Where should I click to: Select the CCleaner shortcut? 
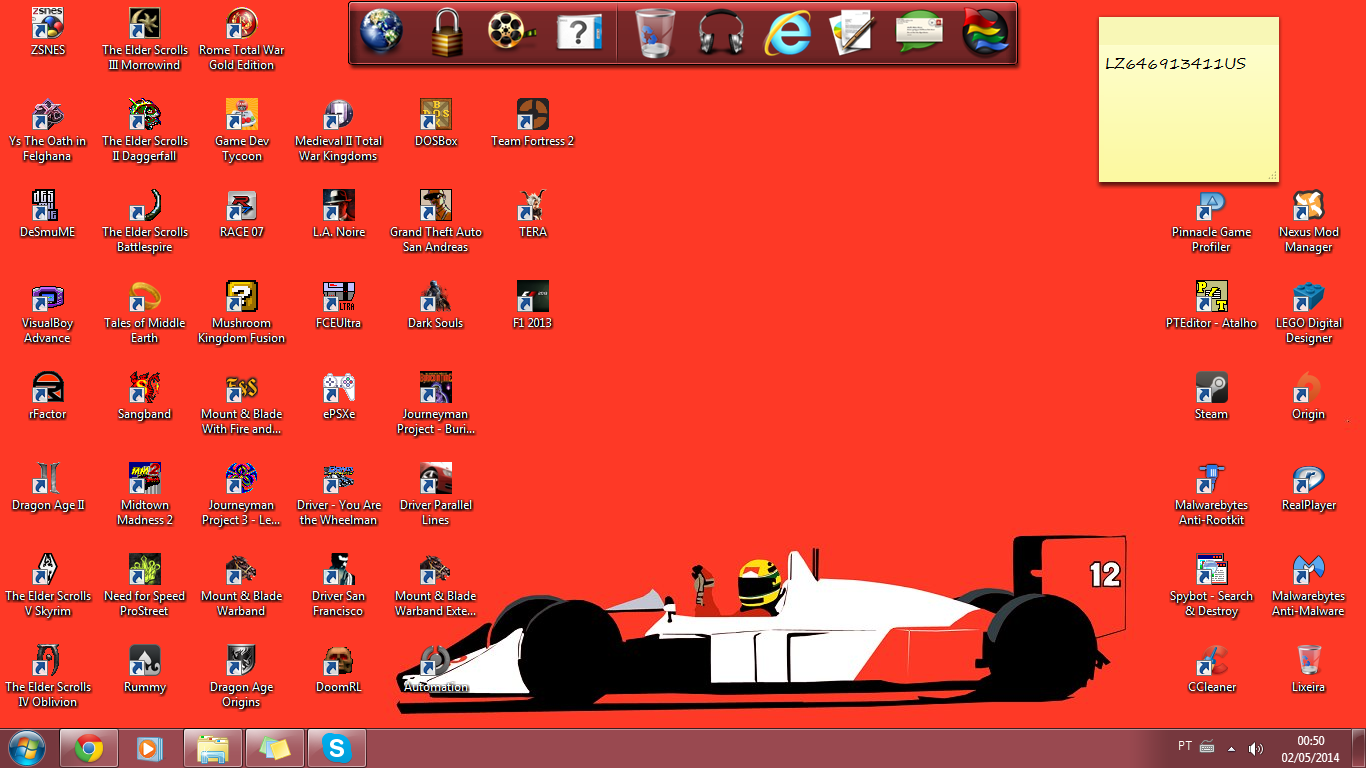click(1211, 660)
